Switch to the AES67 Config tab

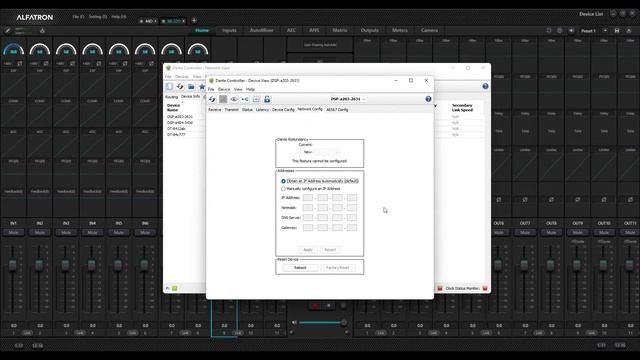coord(337,110)
